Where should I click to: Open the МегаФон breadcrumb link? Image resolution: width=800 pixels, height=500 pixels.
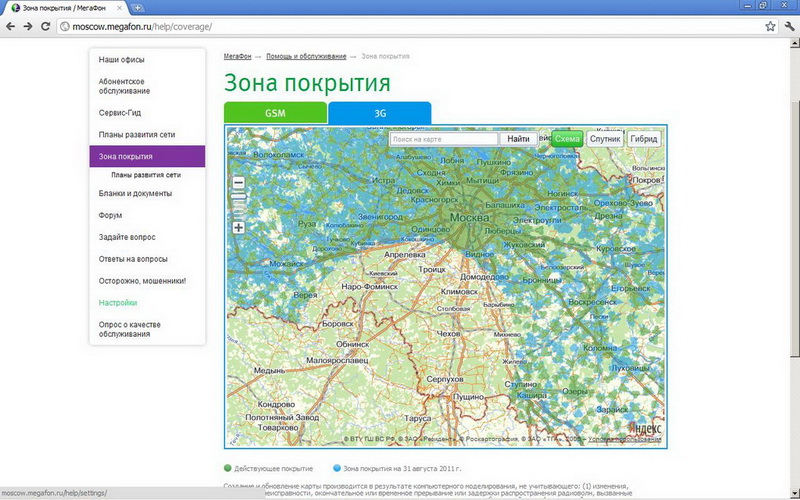[237, 56]
